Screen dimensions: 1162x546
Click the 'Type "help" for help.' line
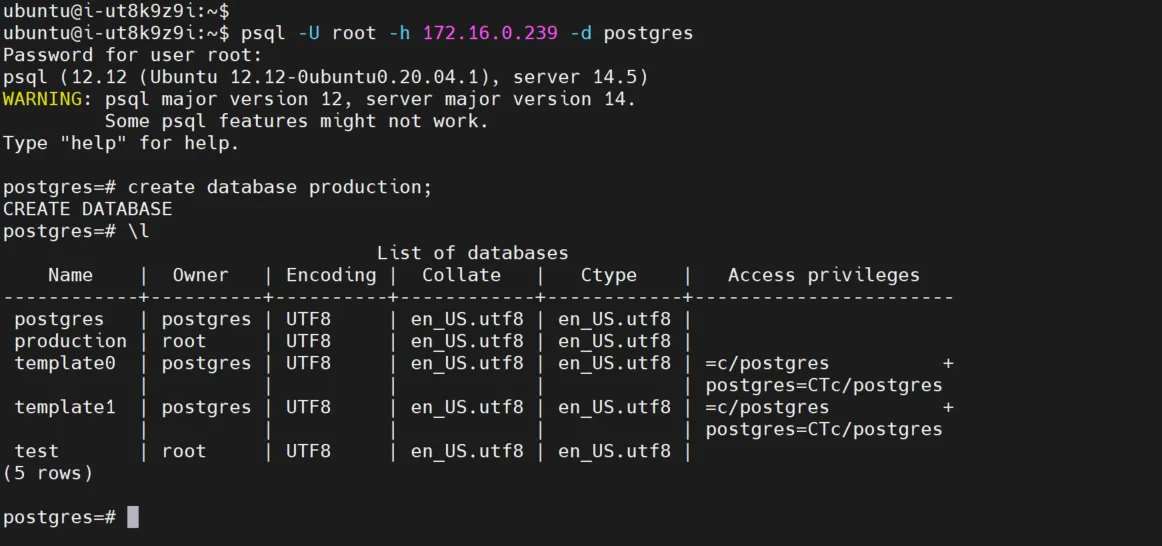coord(121,143)
